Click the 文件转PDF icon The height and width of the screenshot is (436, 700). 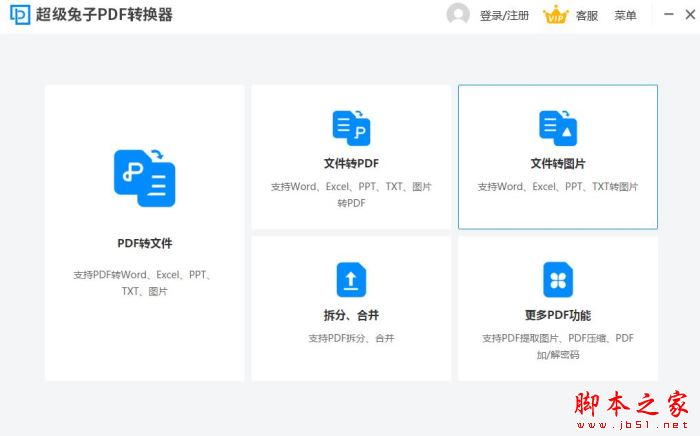pos(351,128)
